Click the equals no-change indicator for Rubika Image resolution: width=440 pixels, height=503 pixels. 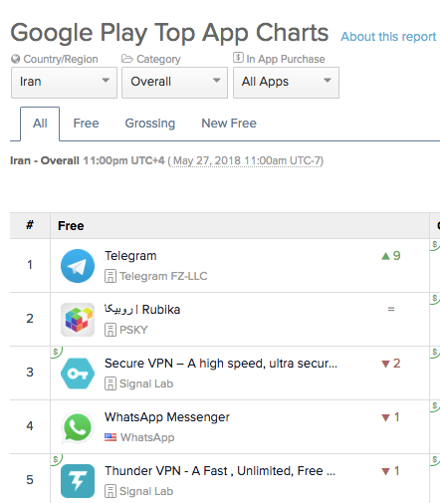coord(391,309)
